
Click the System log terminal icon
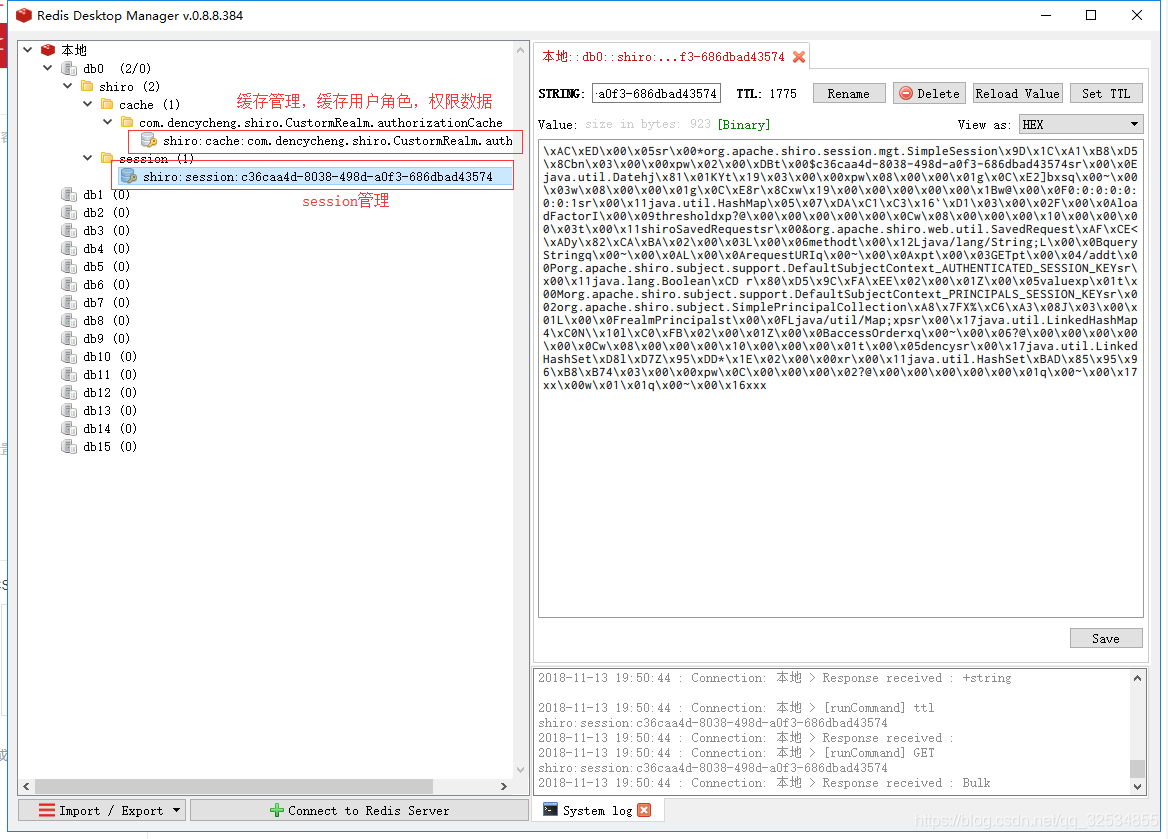tap(550, 810)
